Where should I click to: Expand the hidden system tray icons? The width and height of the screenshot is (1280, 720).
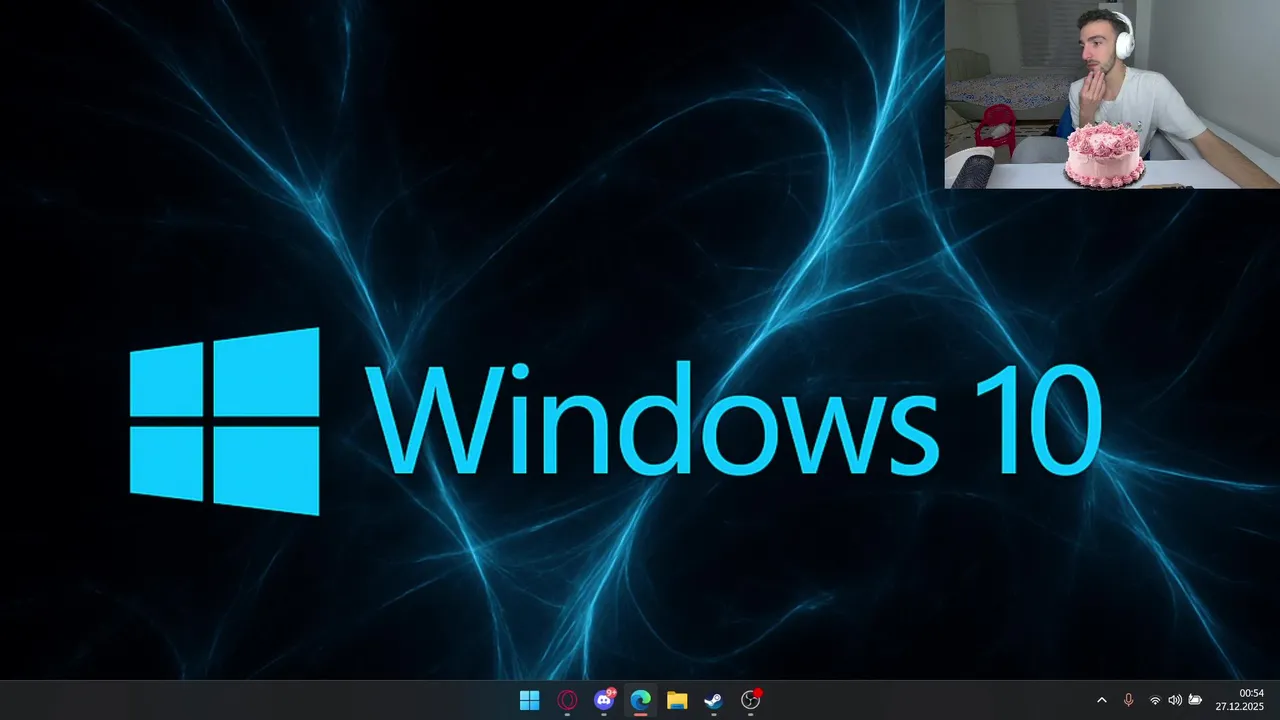pos(1102,700)
